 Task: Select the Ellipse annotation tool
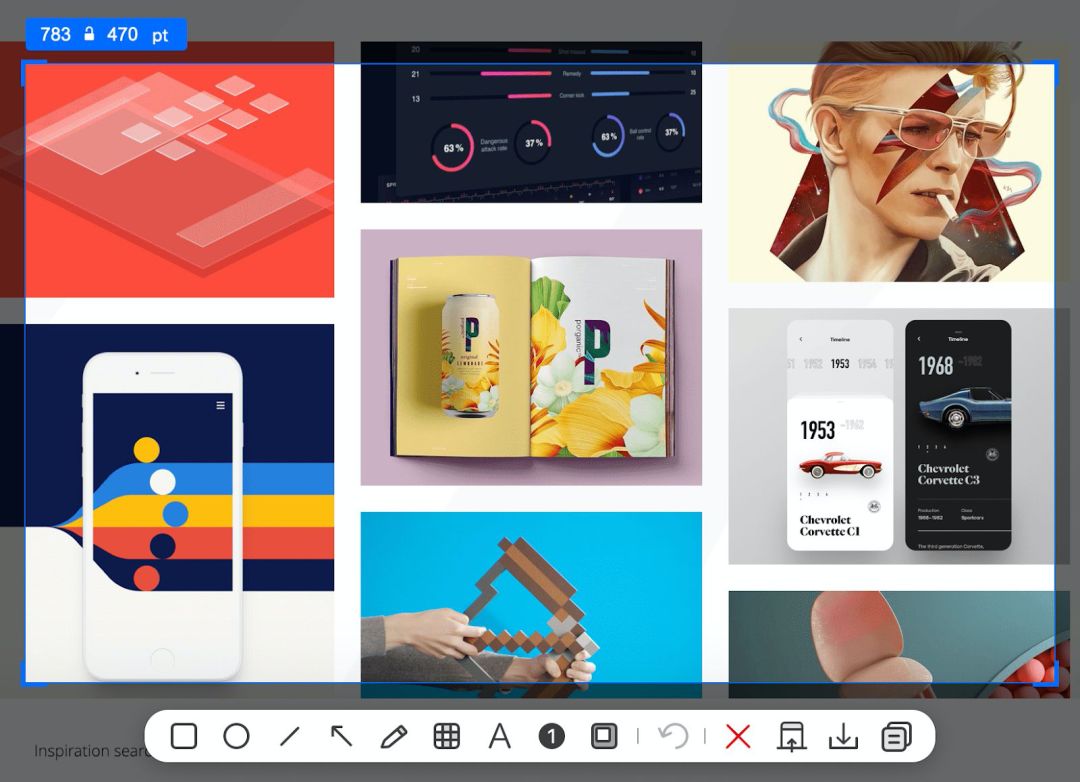coord(236,735)
